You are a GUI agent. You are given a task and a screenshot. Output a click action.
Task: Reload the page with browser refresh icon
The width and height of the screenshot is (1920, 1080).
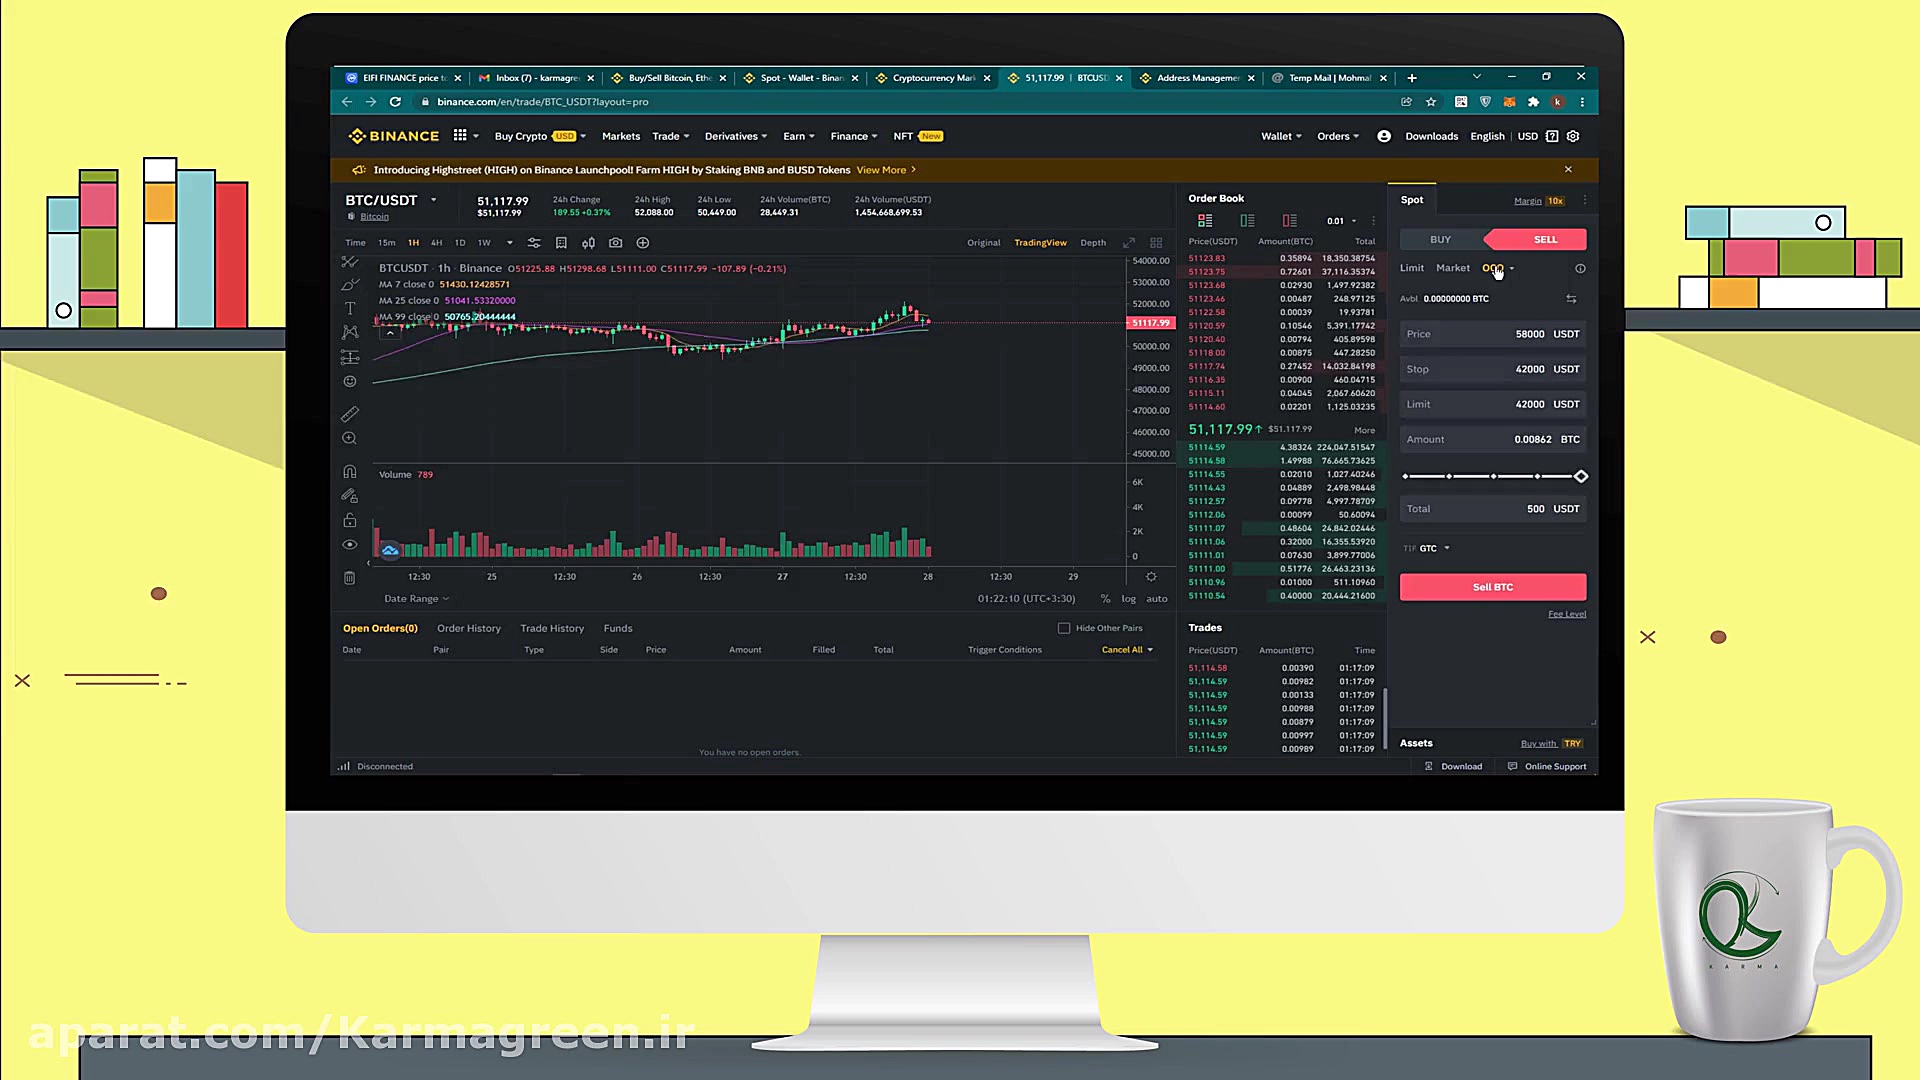(x=395, y=102)
